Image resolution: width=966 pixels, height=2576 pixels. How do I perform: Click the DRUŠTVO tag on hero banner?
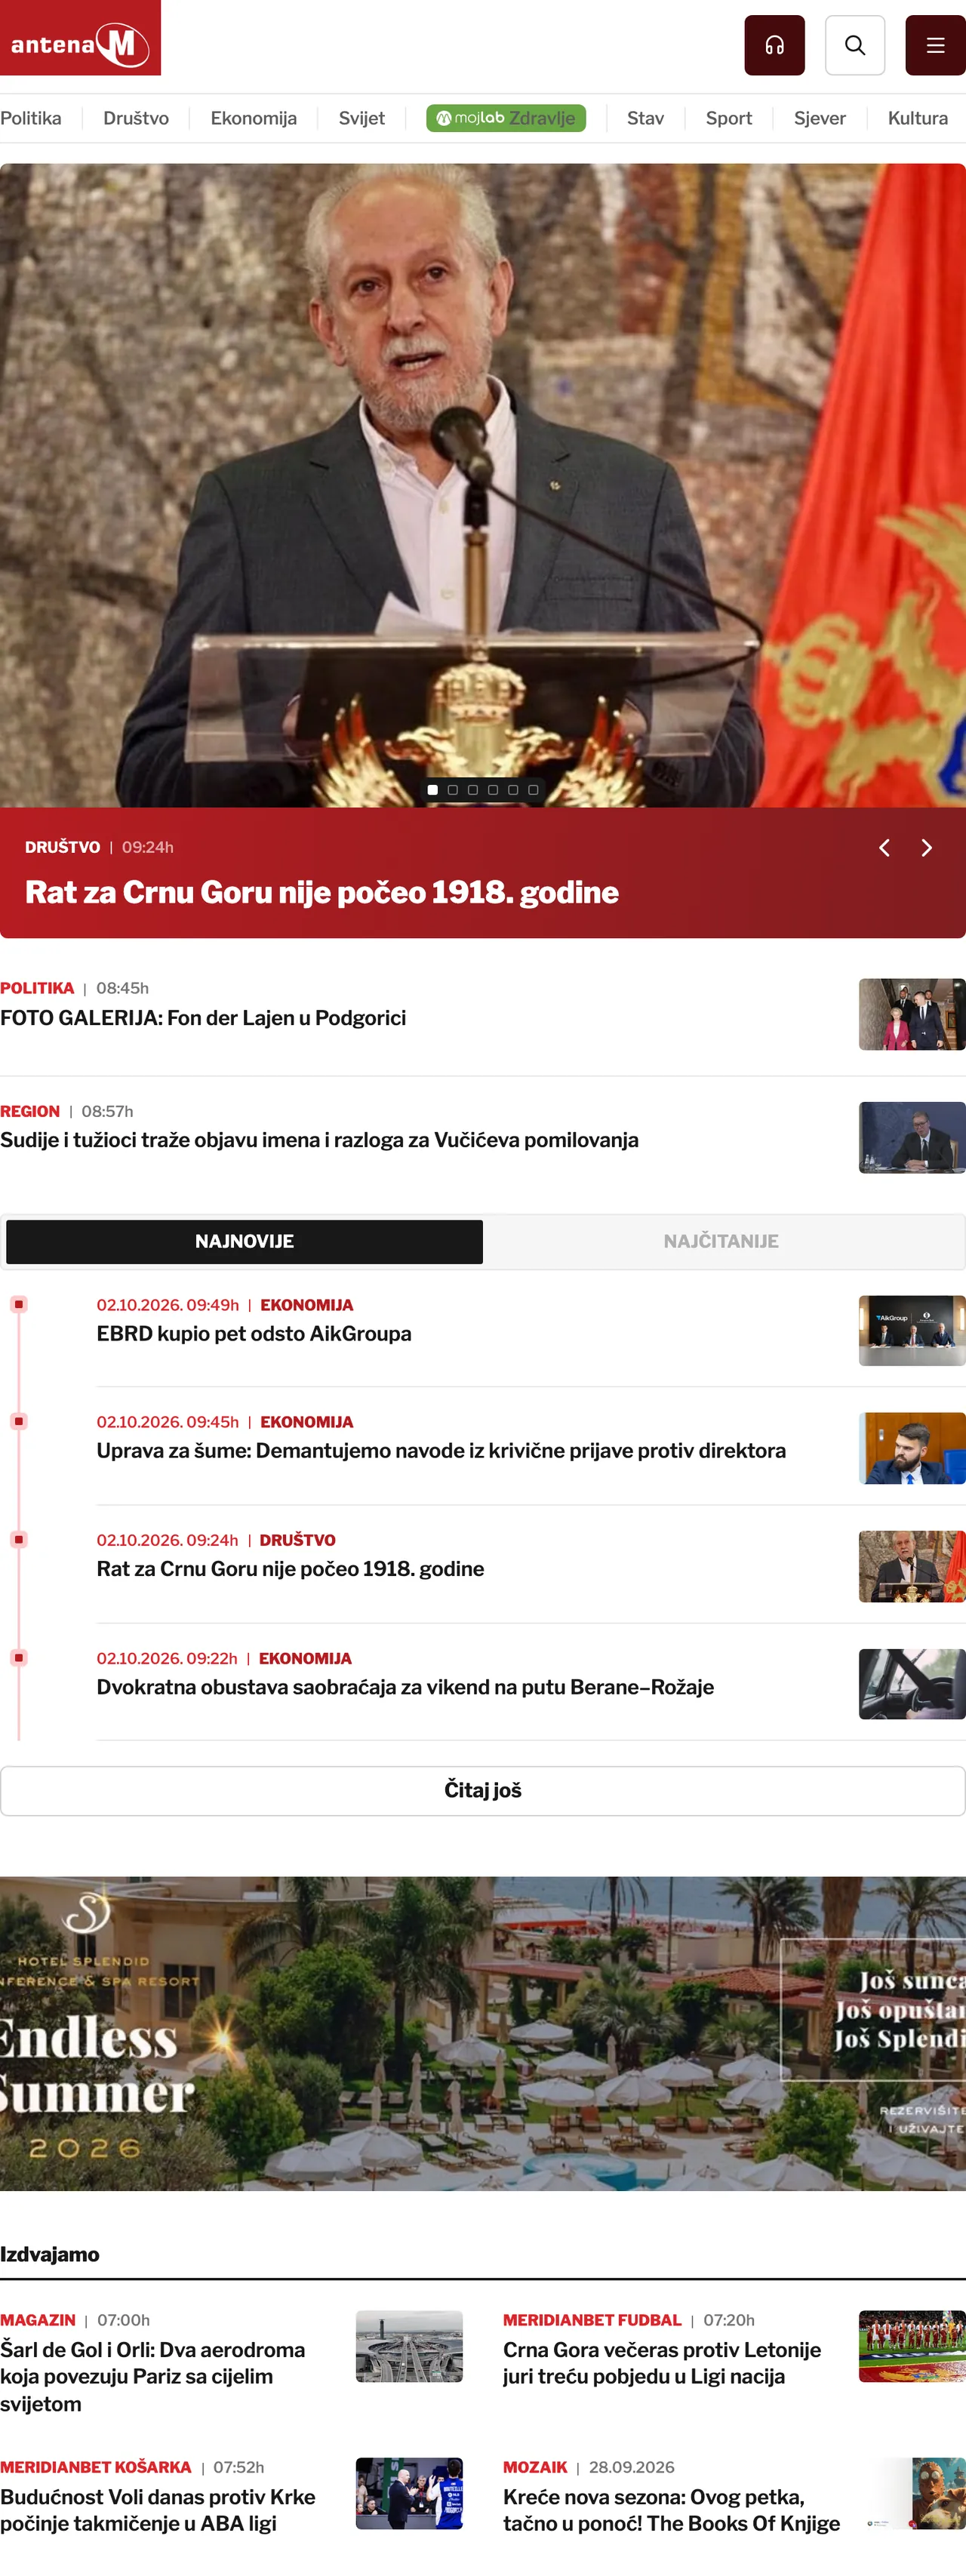62,847
